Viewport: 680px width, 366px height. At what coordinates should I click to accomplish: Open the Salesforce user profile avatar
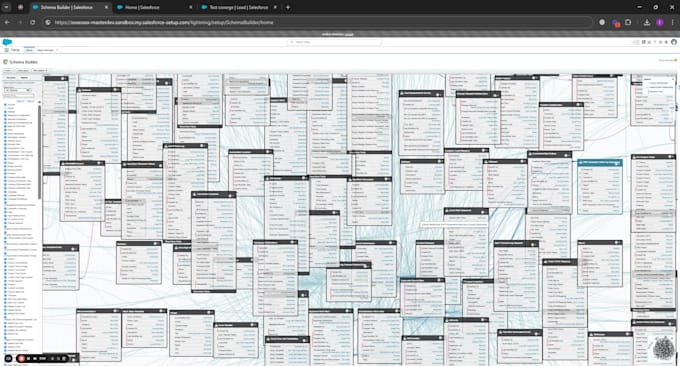[x=674, y=42]
